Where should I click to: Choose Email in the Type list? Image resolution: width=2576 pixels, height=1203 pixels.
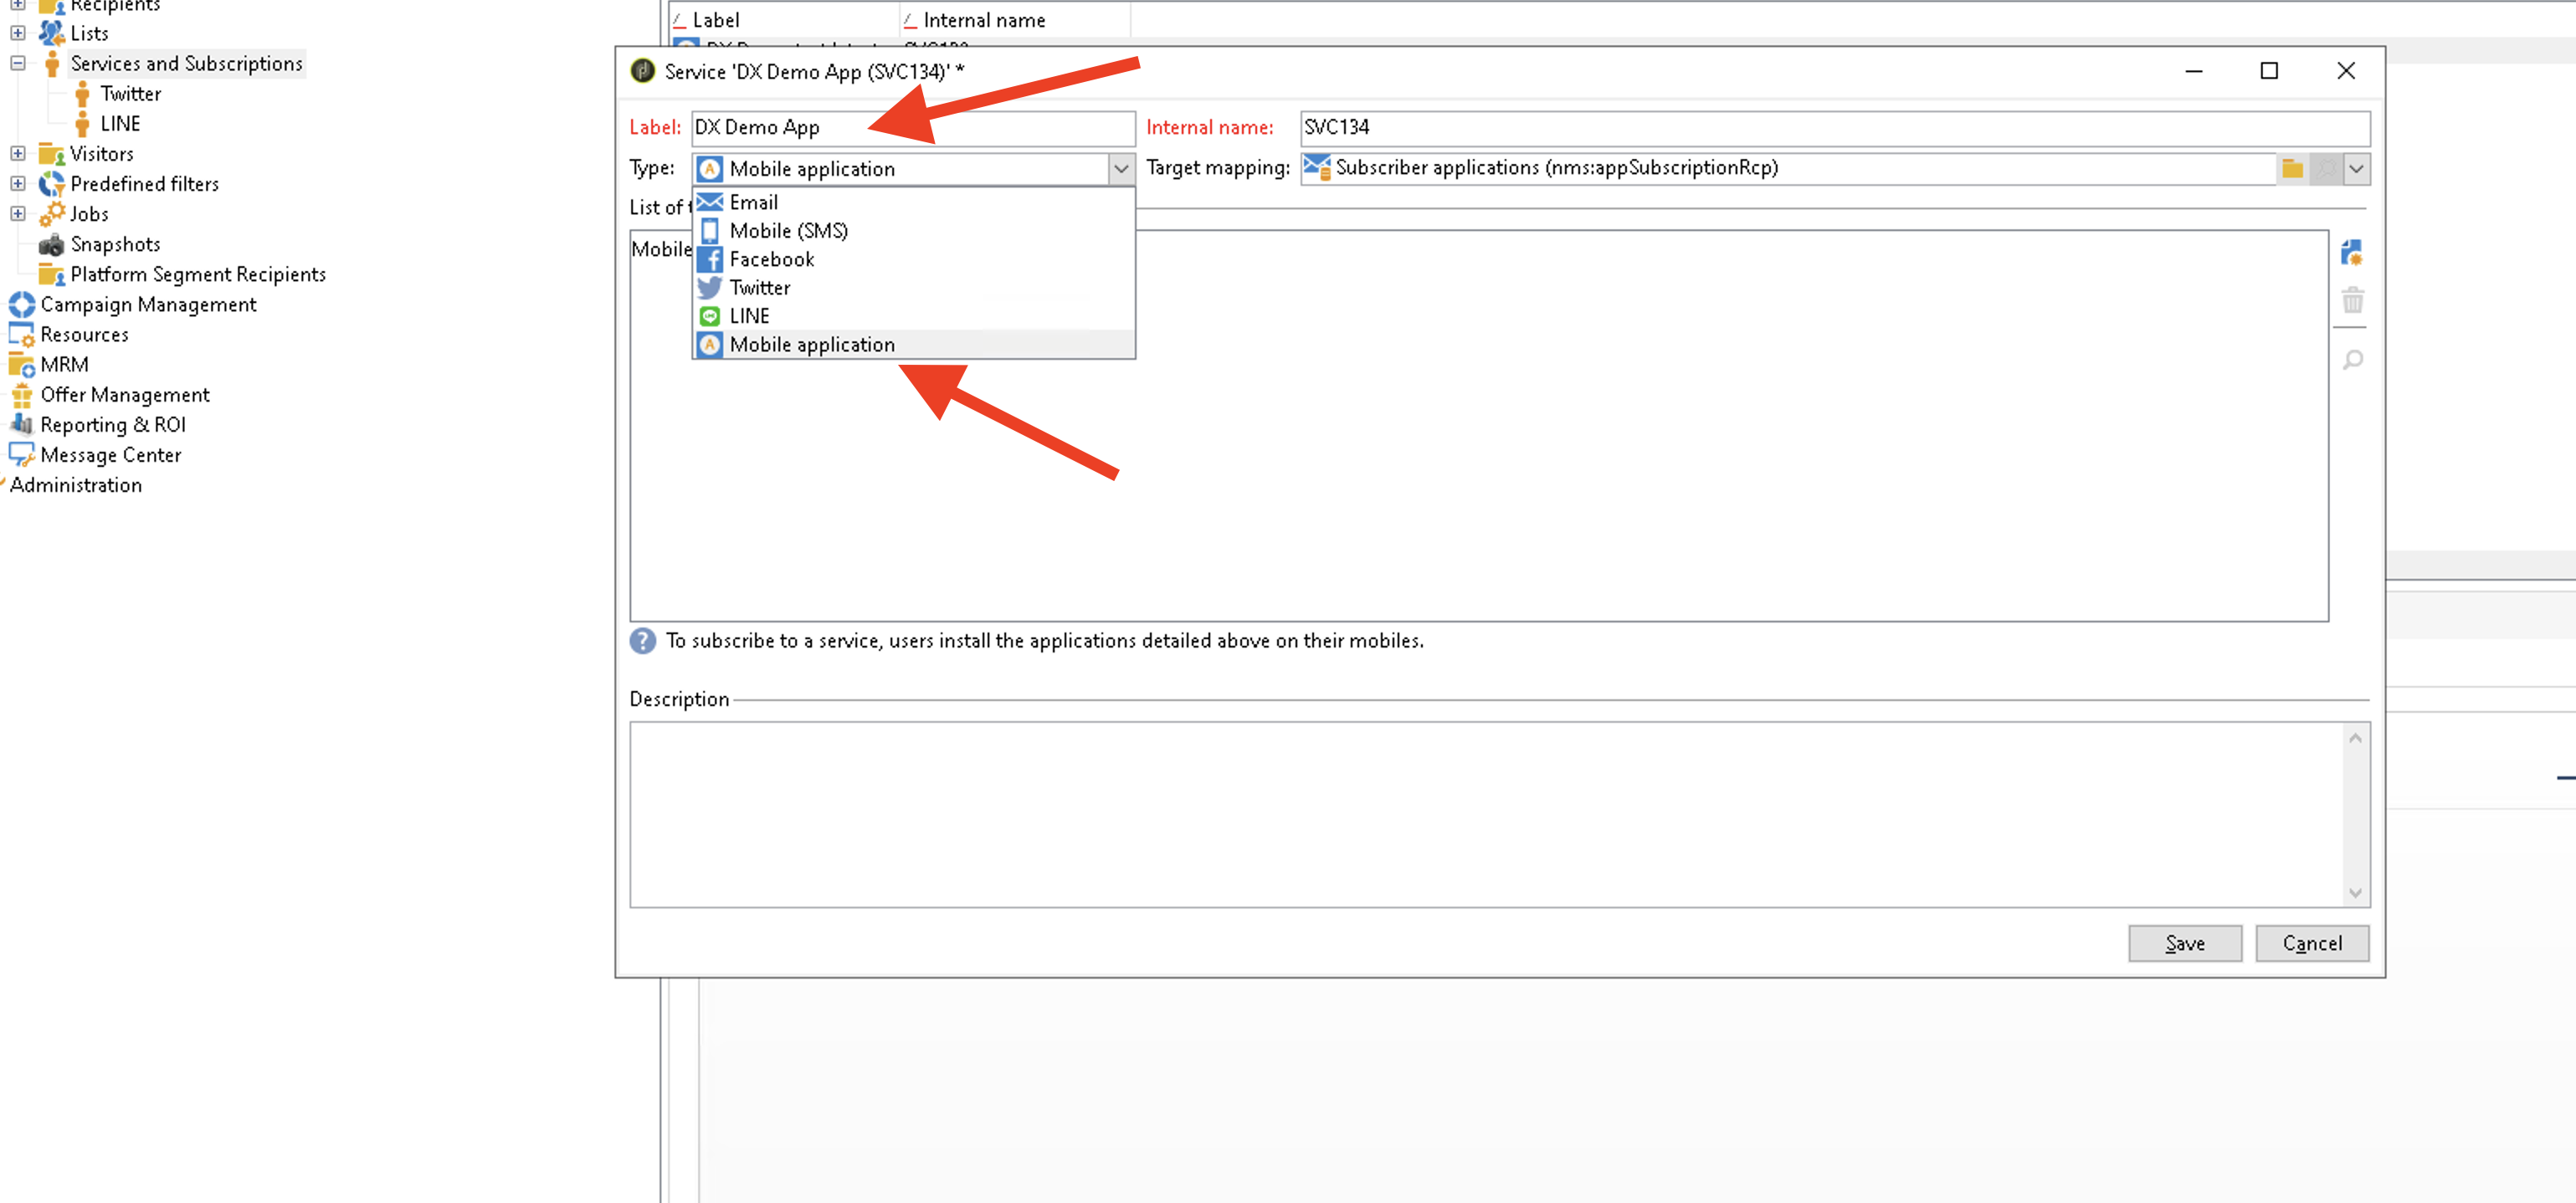[914, 203]
